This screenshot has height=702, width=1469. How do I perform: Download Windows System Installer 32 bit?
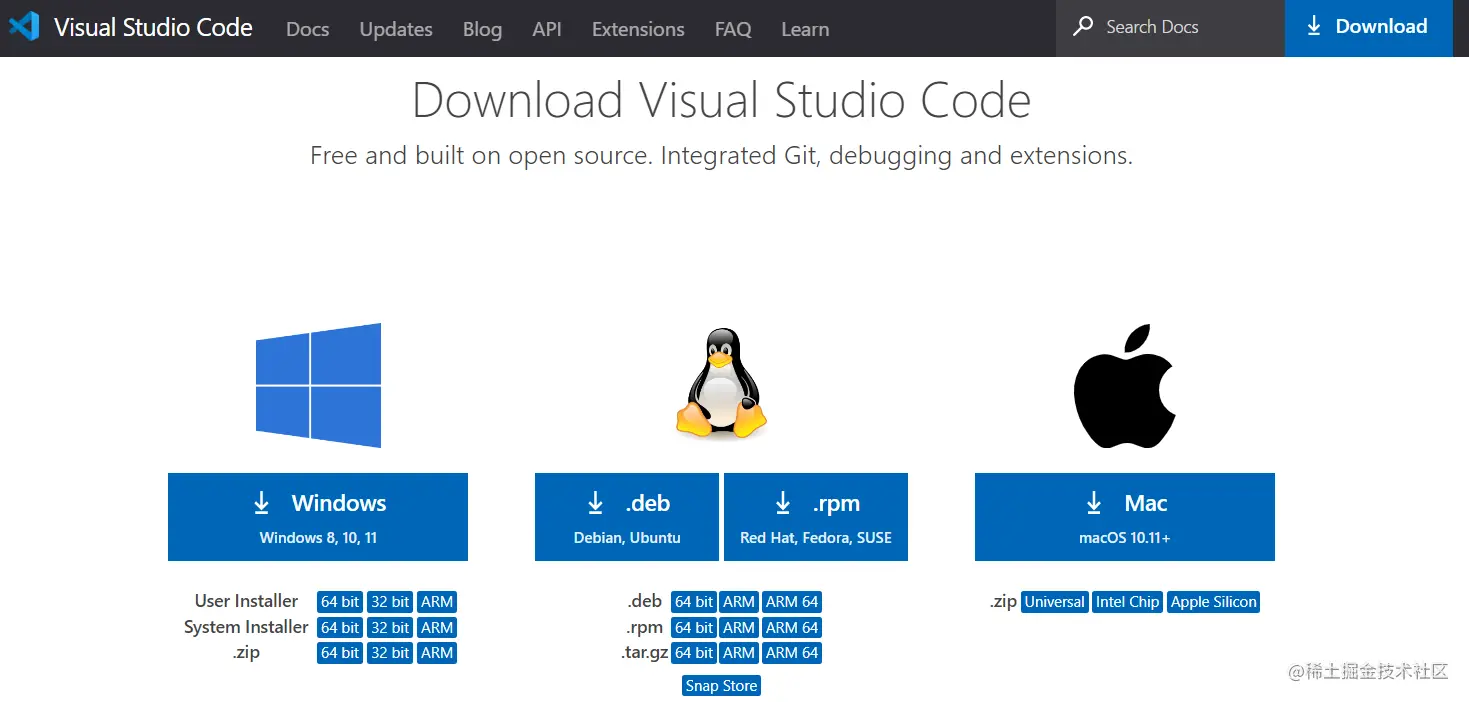390,628
